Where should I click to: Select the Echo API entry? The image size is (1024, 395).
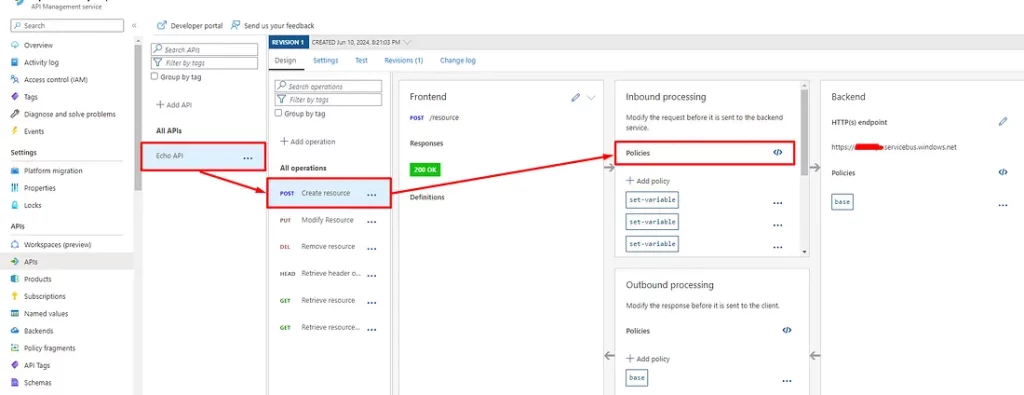click(x=204, y=157)
